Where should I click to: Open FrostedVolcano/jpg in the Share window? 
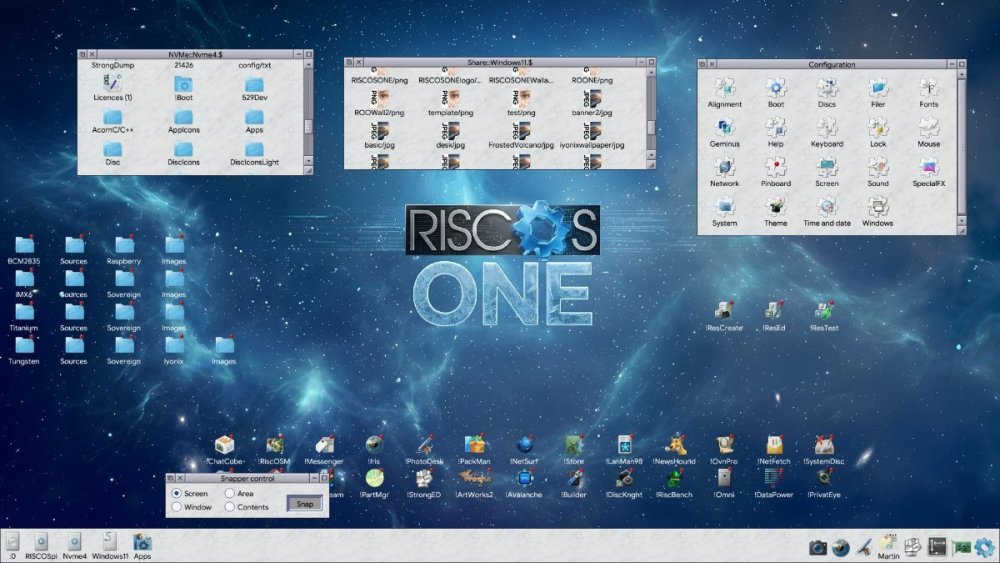[521, 136]
